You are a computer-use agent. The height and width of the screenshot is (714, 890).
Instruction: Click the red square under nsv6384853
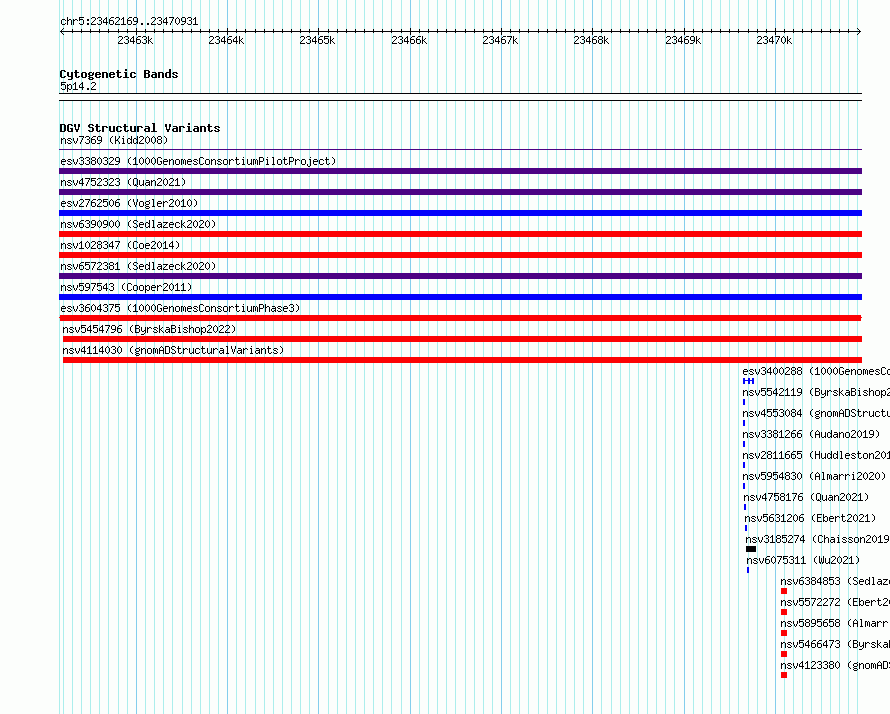click(x=784, y=591)
